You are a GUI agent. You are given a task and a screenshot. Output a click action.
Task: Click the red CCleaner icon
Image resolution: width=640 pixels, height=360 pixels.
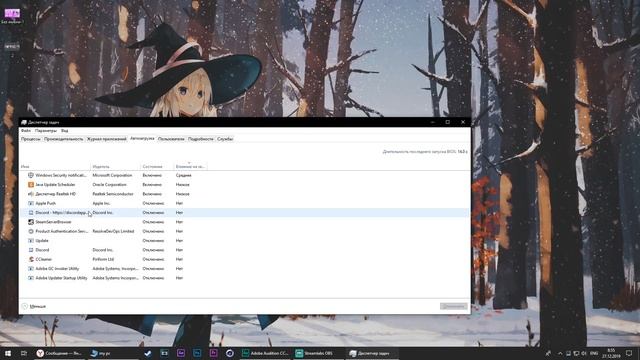31,259
